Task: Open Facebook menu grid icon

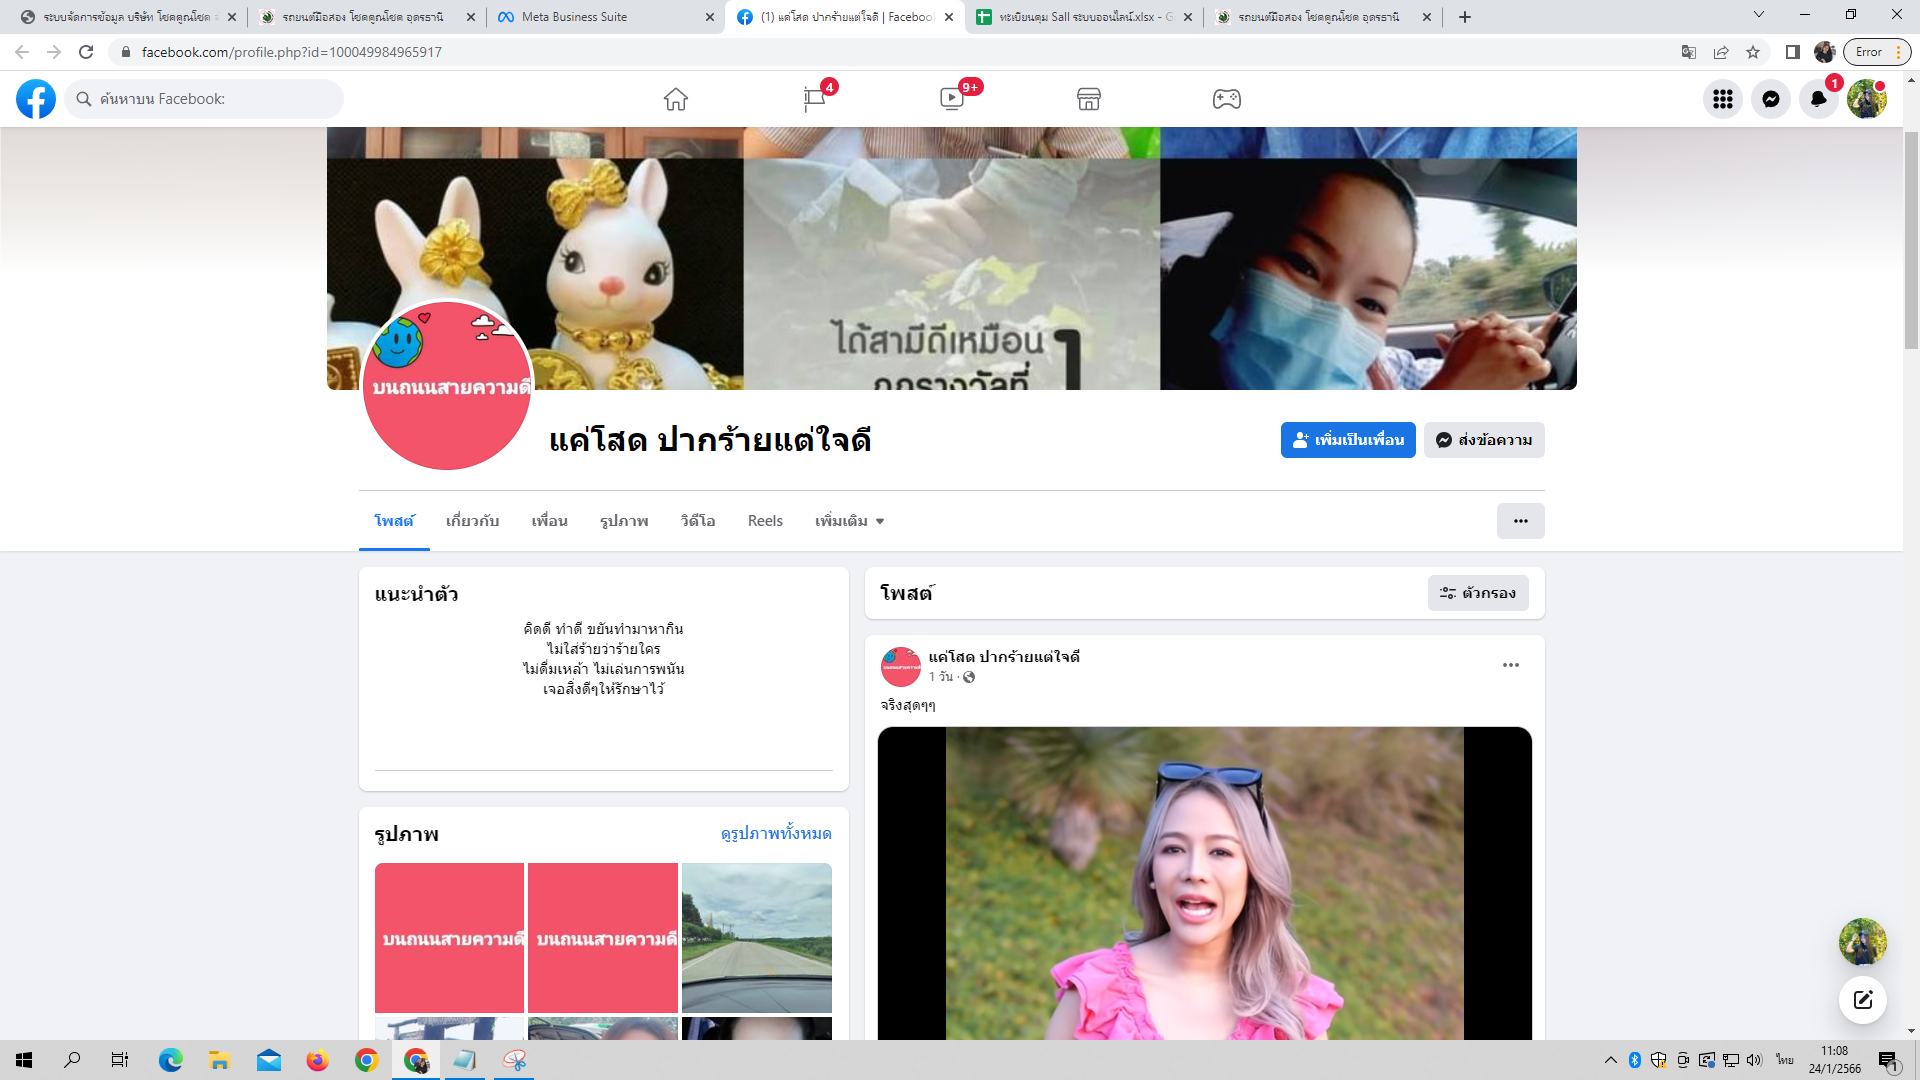Action: (1722, 99)
